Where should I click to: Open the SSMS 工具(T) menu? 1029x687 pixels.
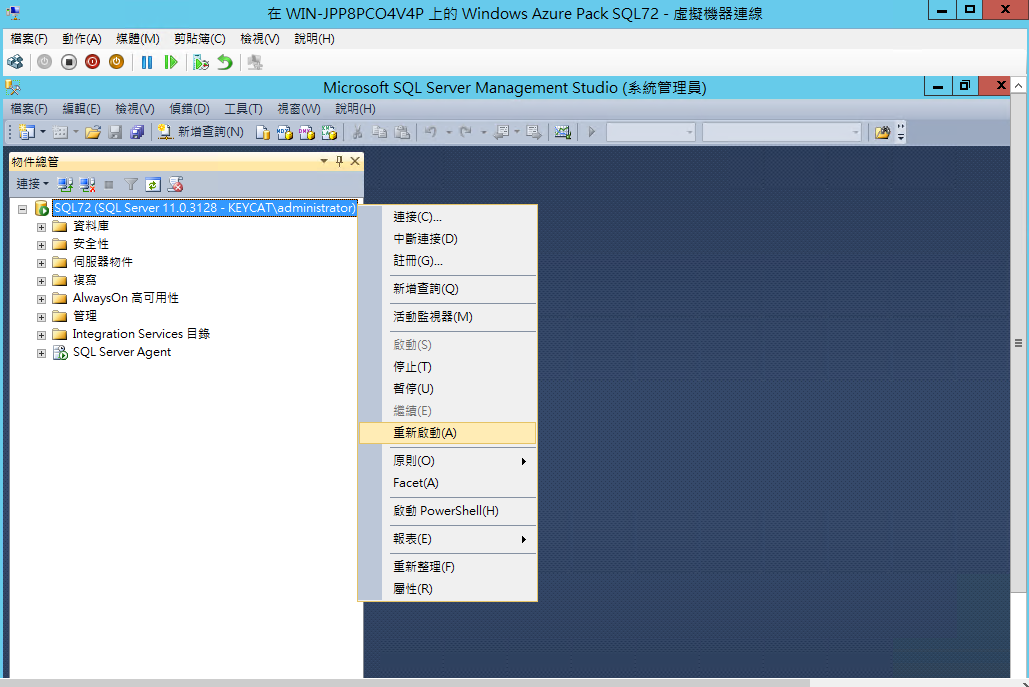243,109
